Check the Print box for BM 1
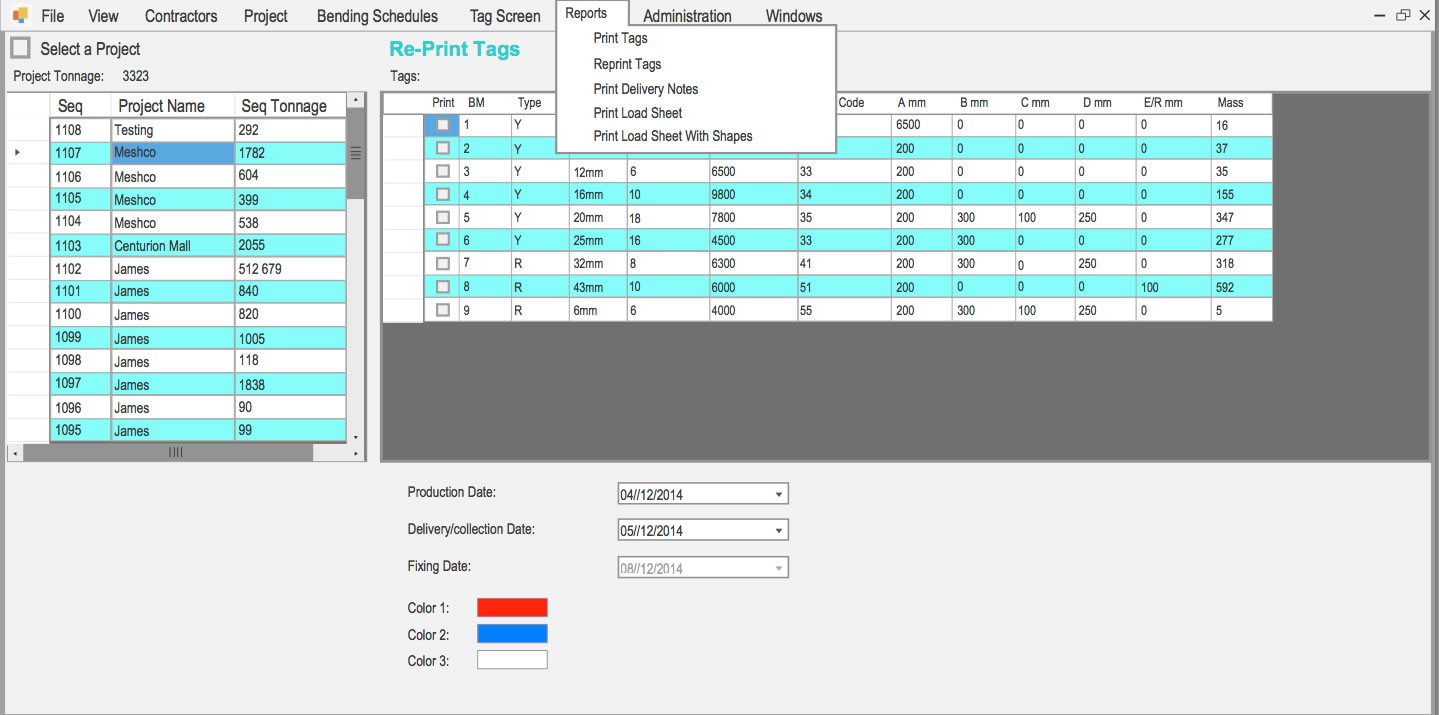The height and width of the screenshot is (715, 1439). [x=442, y=124]
